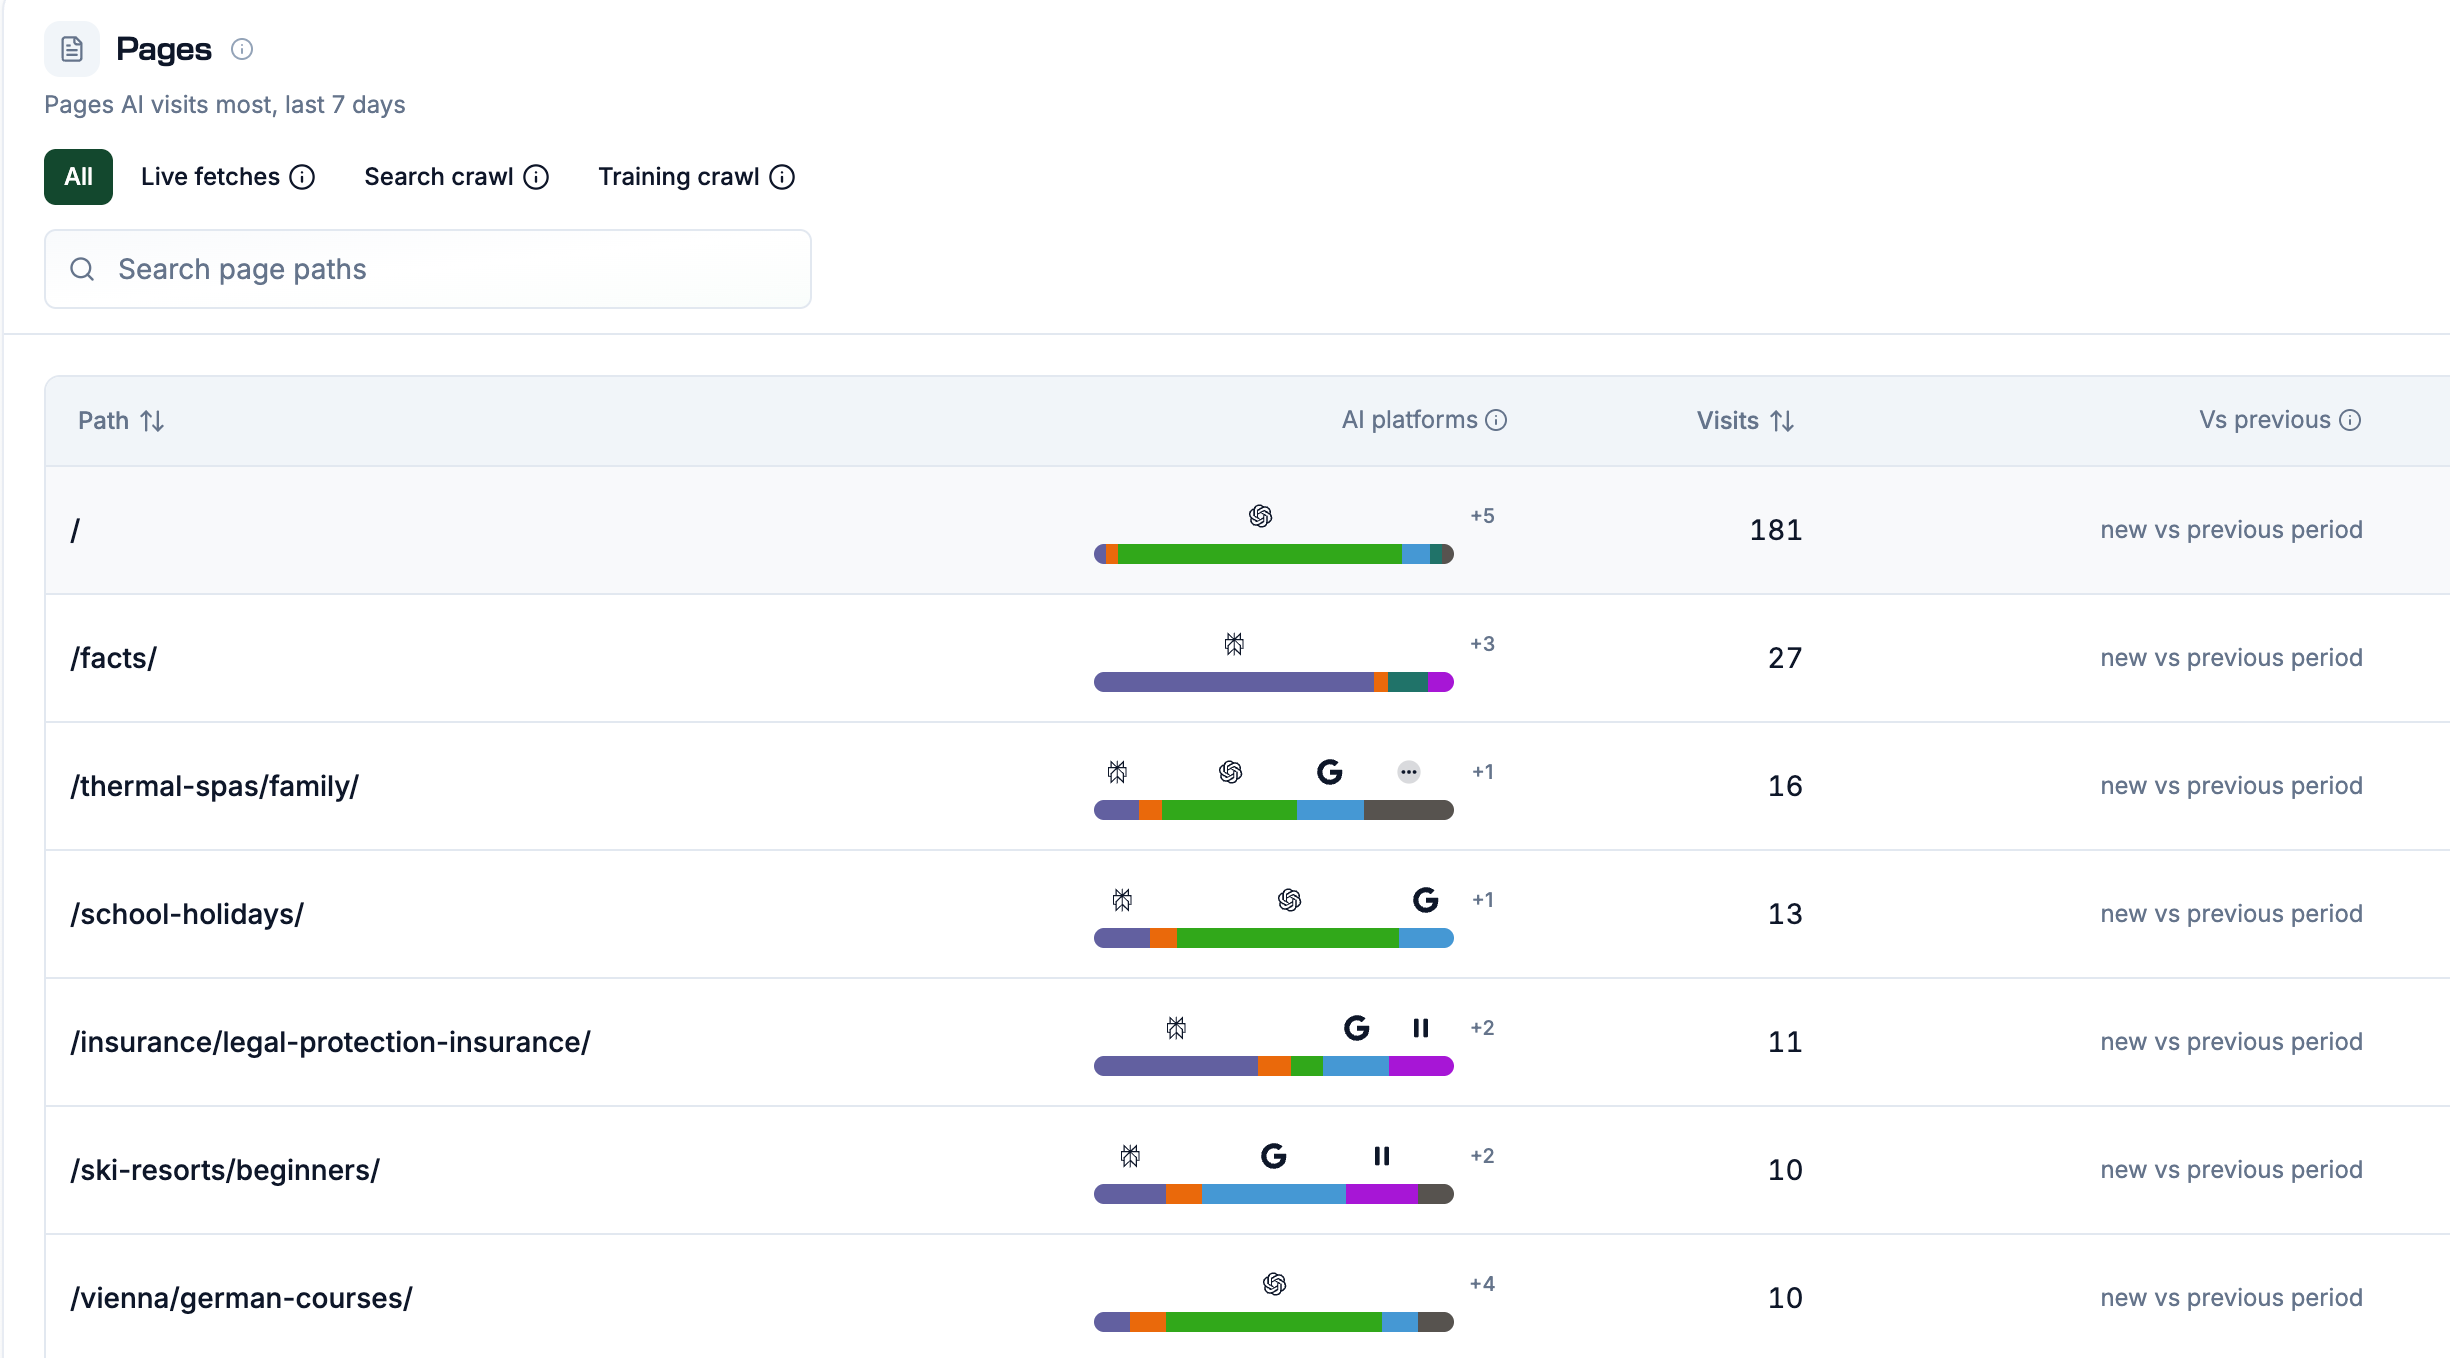Click the magnifier icon in the search field

tap(82, 269)
